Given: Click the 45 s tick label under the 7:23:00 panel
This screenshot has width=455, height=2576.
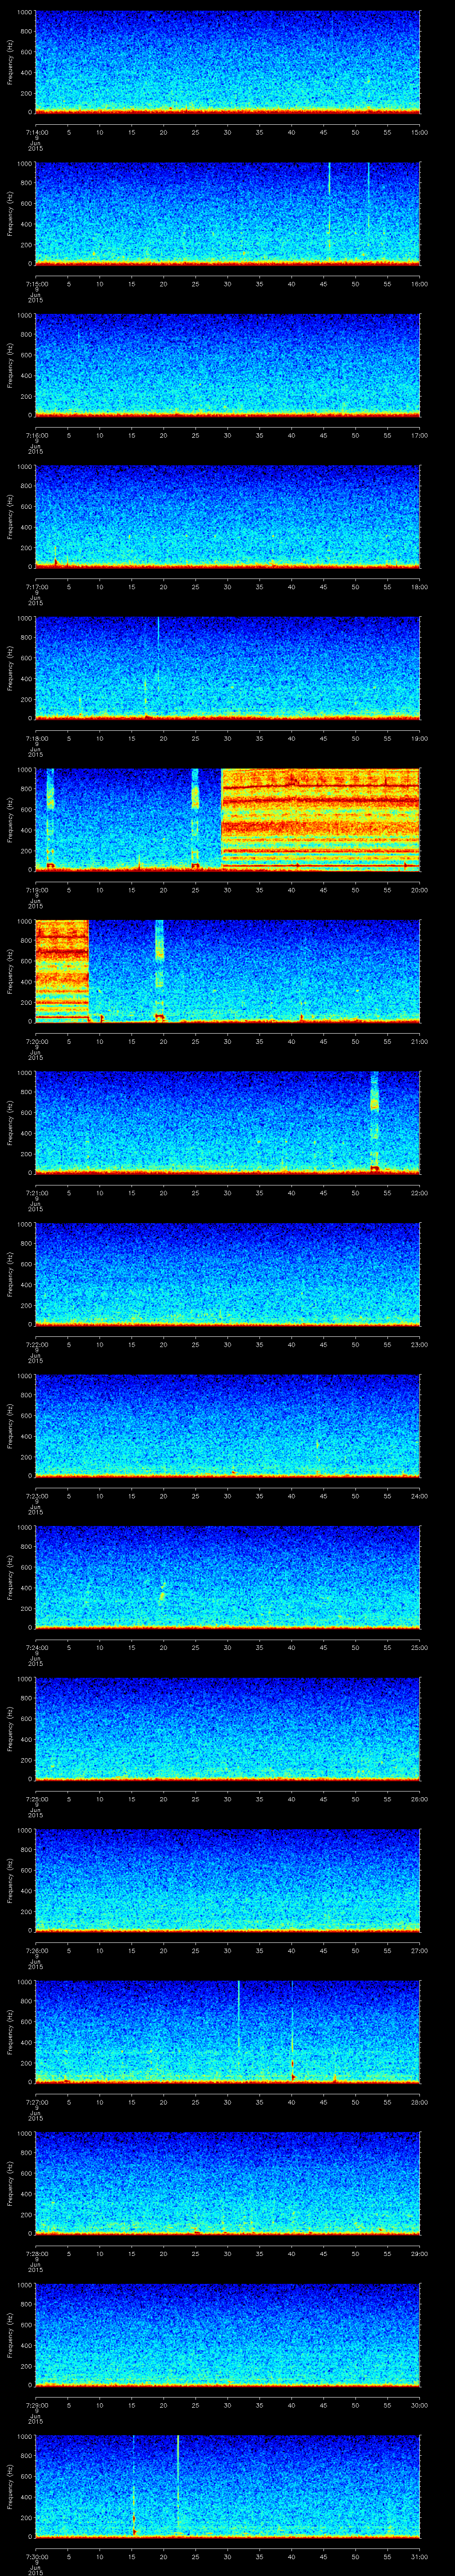Looking at the screenshot, I should tap(324, 1496).
